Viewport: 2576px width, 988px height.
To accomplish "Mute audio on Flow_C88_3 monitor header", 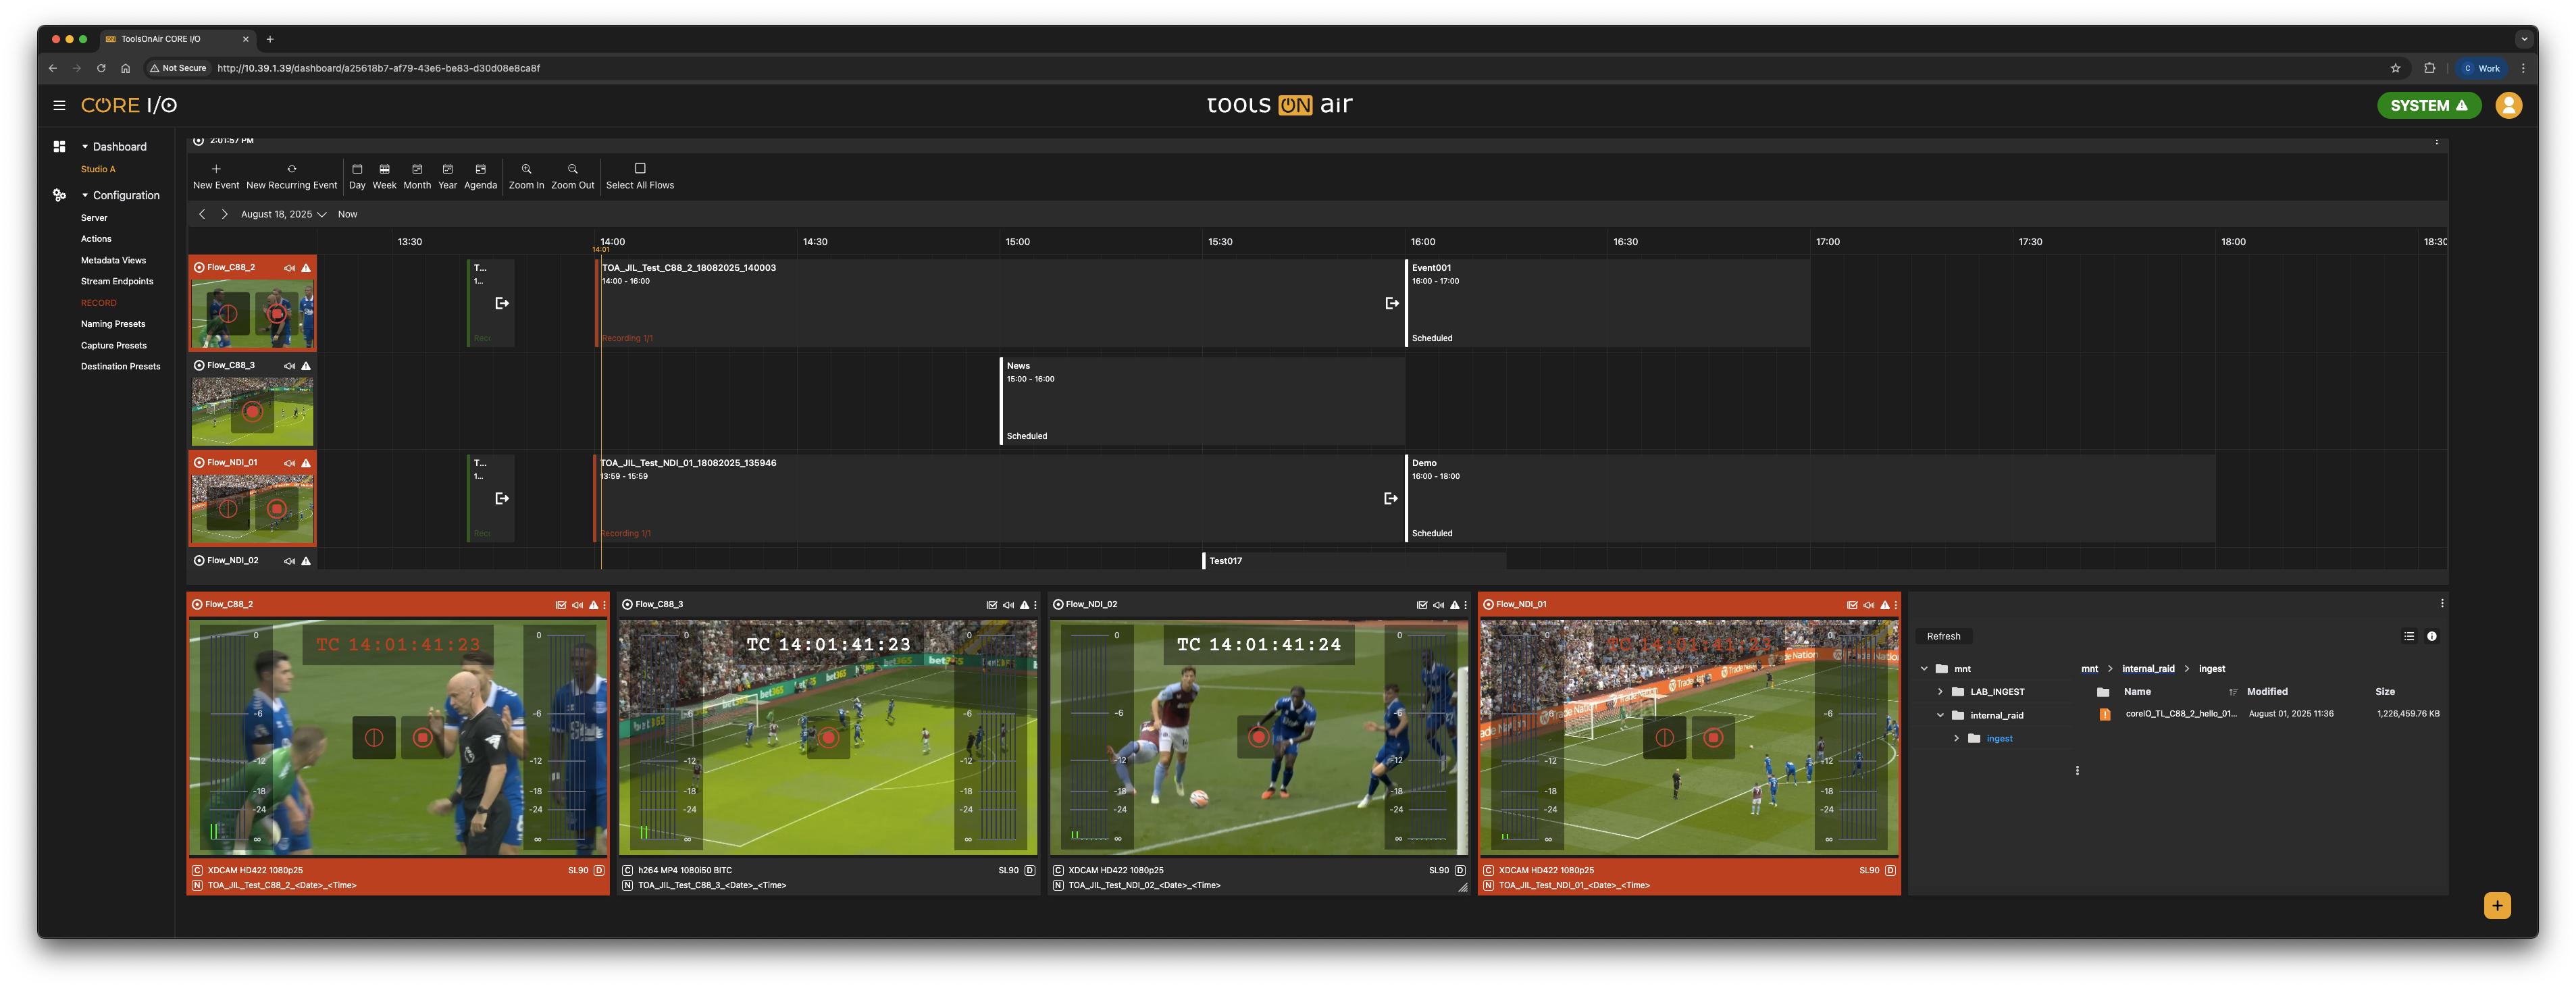I will (x=1008, y=605).
